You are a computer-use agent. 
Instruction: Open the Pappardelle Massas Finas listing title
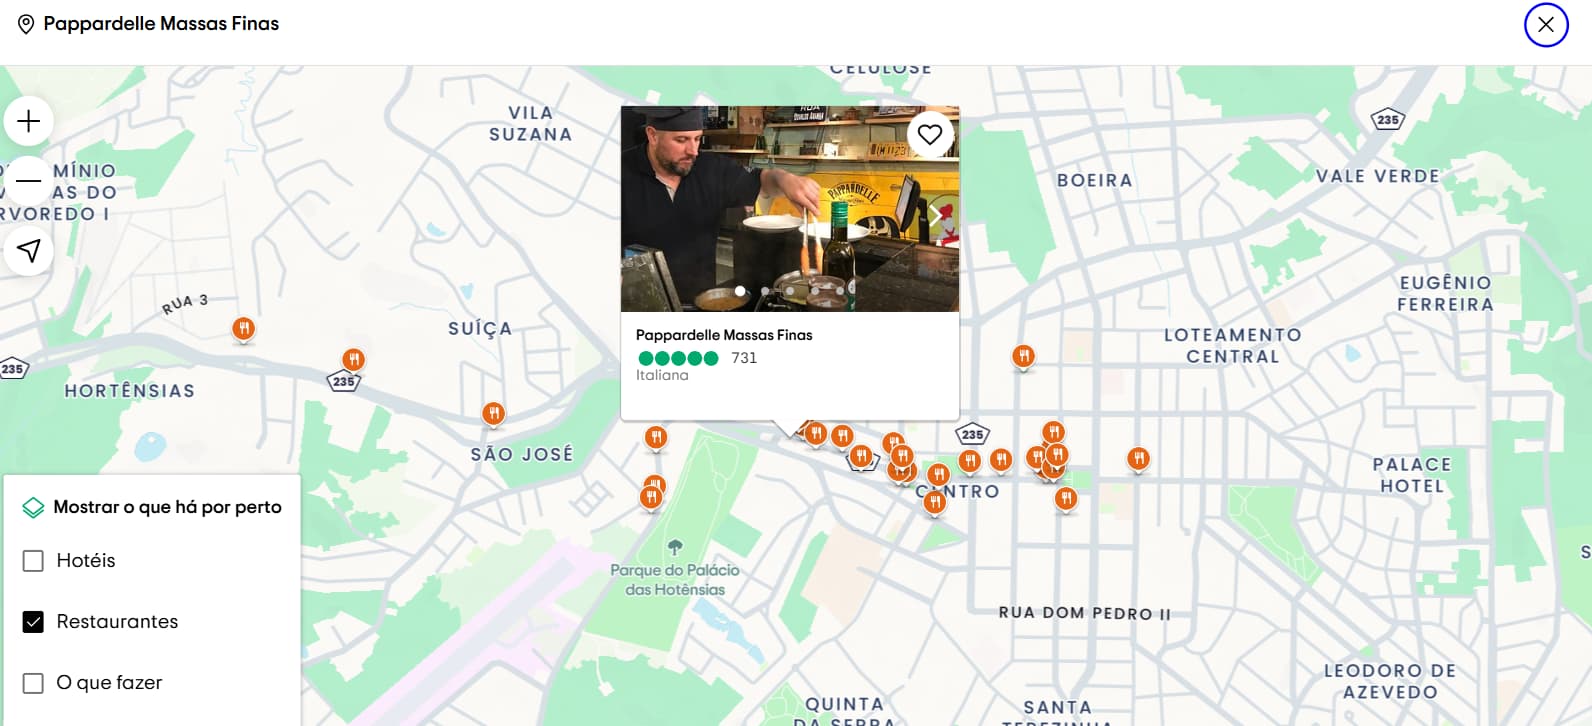[x=724, y=335]
